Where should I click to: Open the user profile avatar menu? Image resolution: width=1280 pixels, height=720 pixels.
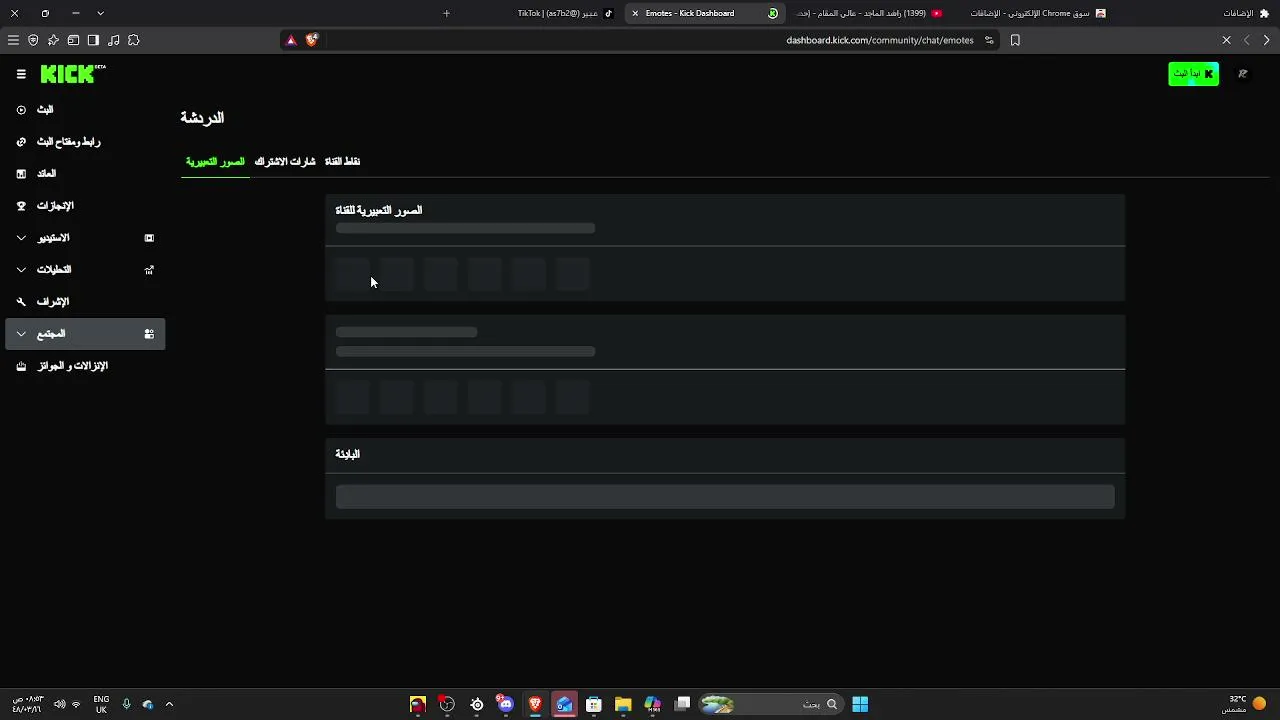[x=1243, y=74]
